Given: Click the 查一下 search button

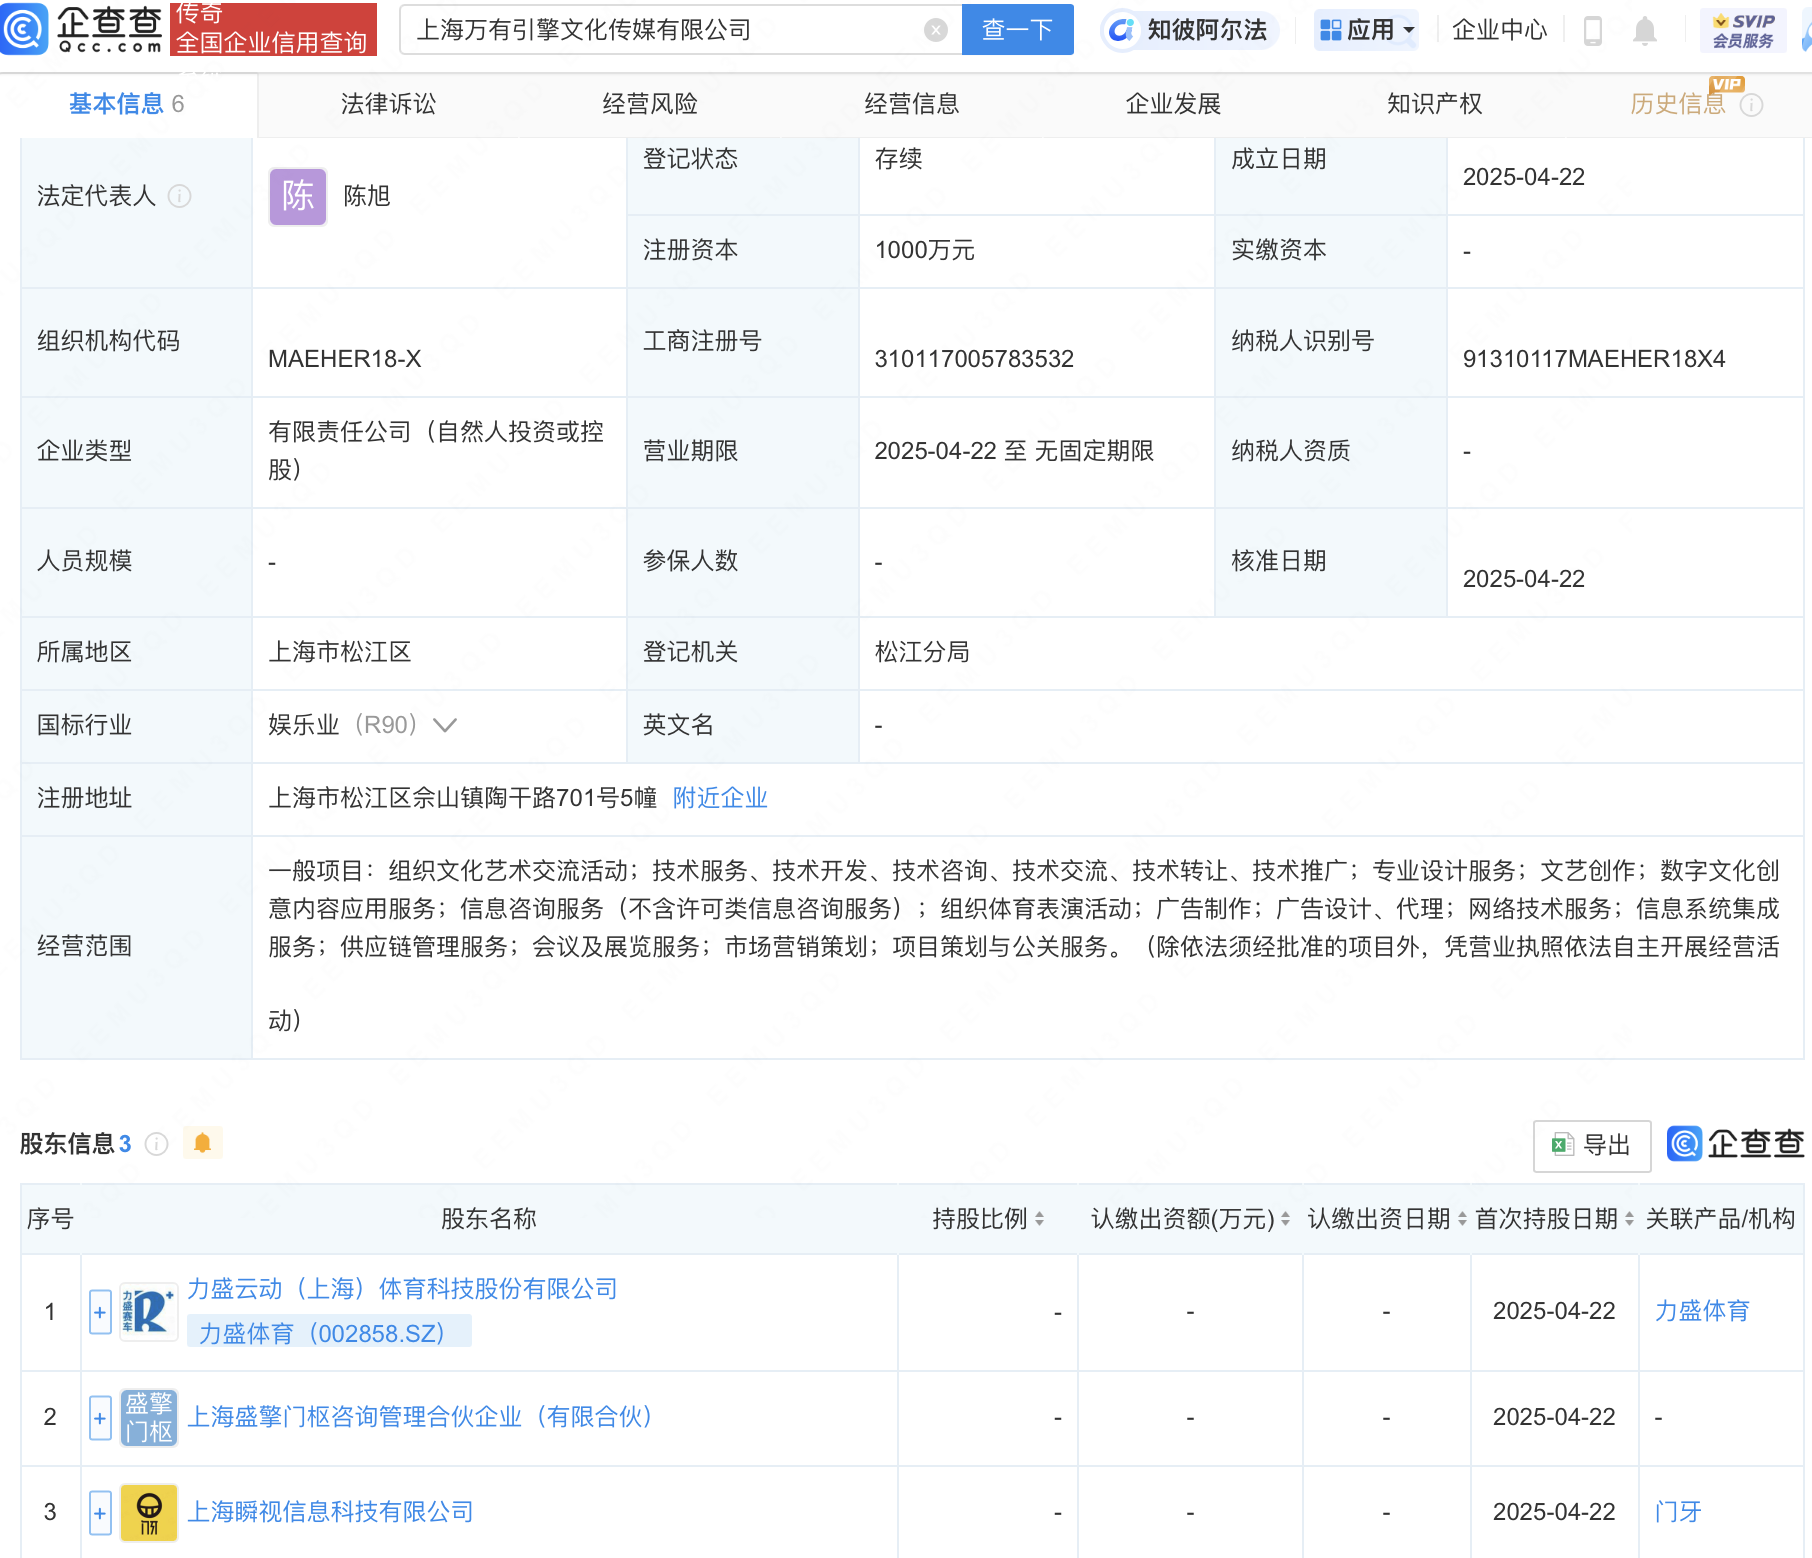Looking at the screenshot, I should point(1017,30).
